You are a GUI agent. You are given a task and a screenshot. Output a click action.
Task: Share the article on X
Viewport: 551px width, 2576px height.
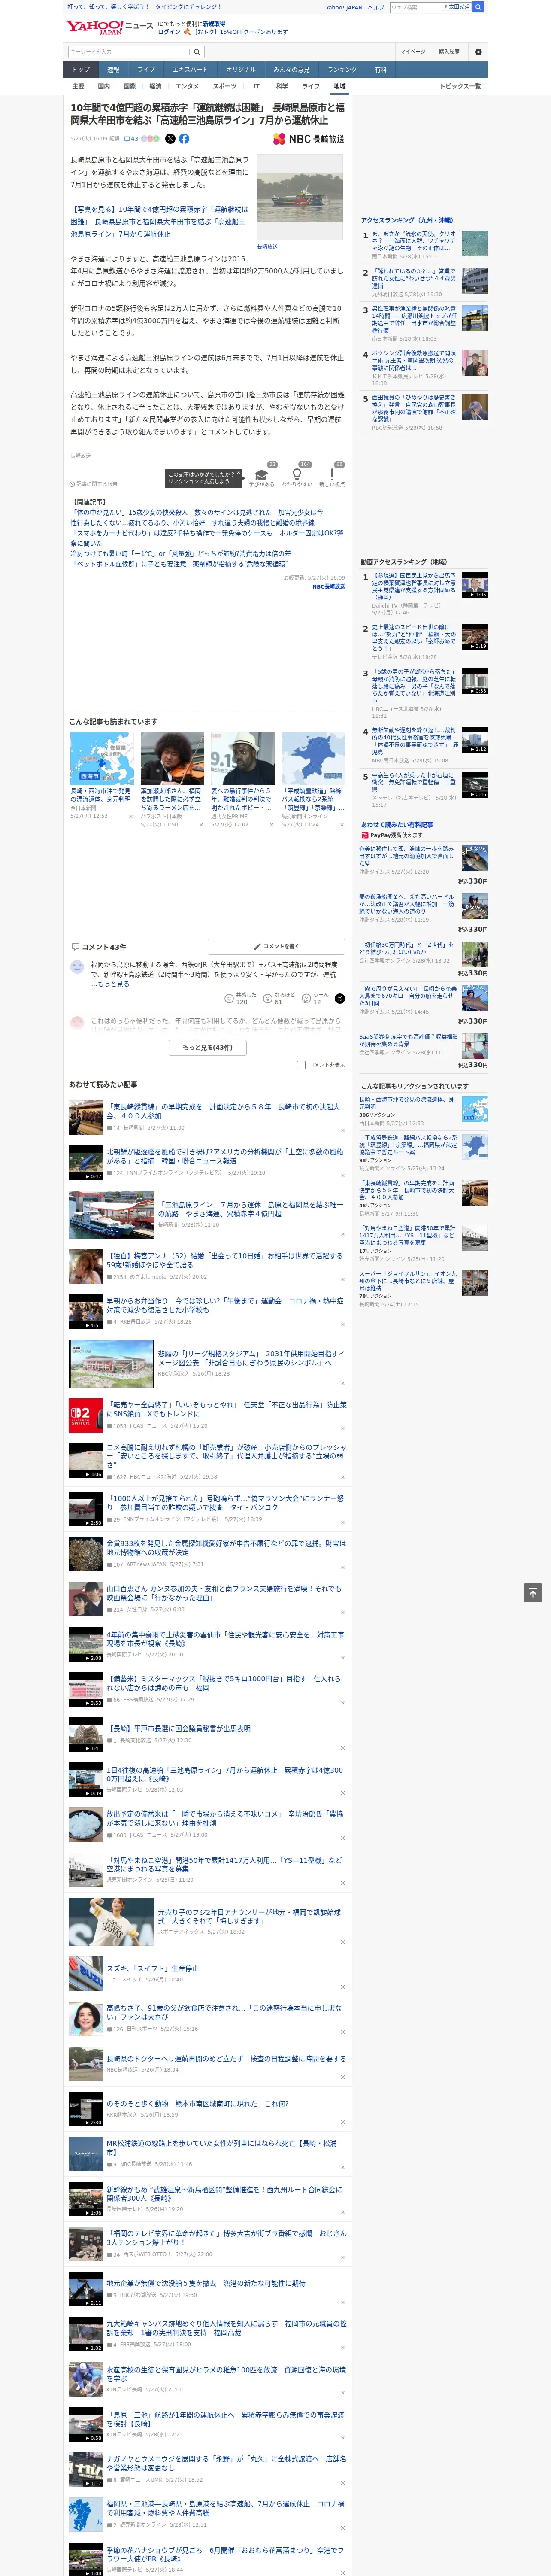[x=170, y=139]
